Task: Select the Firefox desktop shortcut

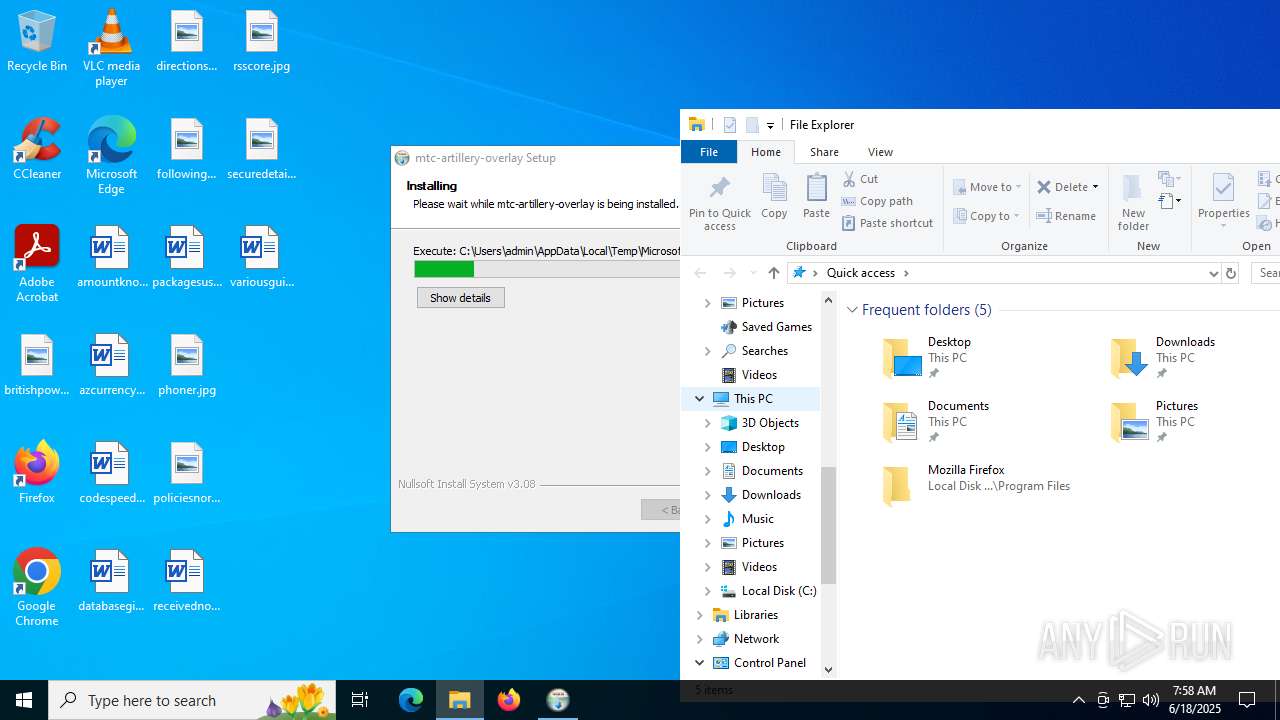Action: pyautogui.click(x=37, y=473)
